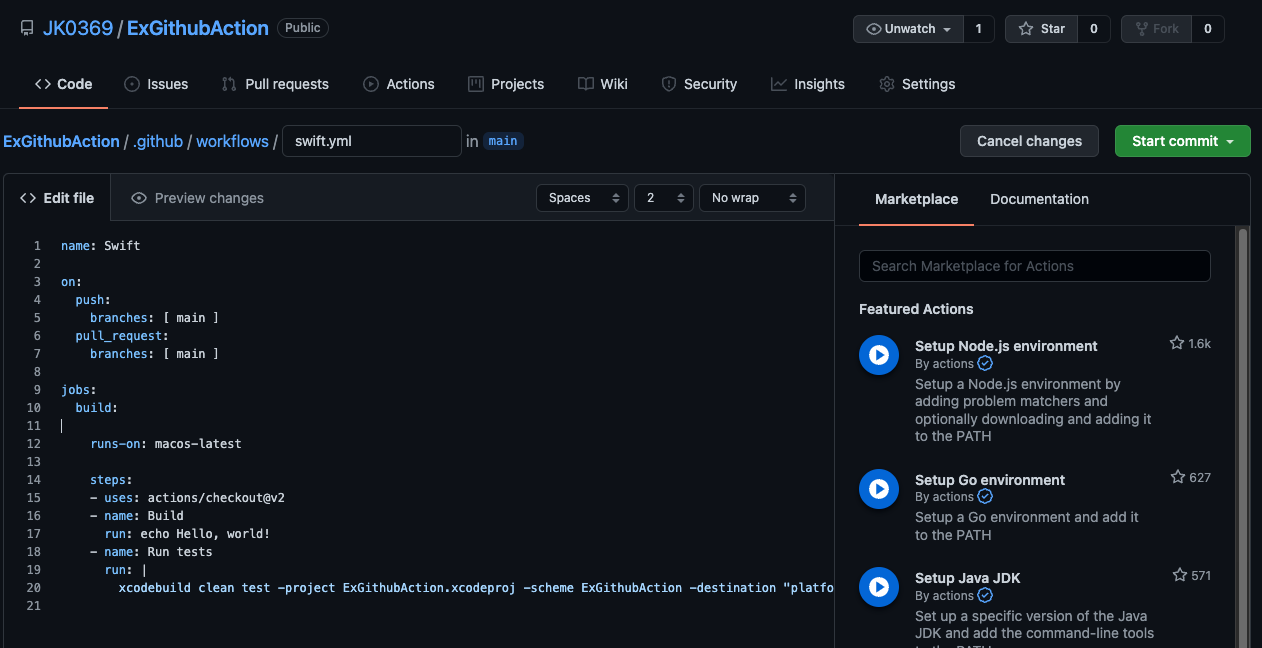
Task: Click the swift.yml filename input field
Action: click(372, 141)
